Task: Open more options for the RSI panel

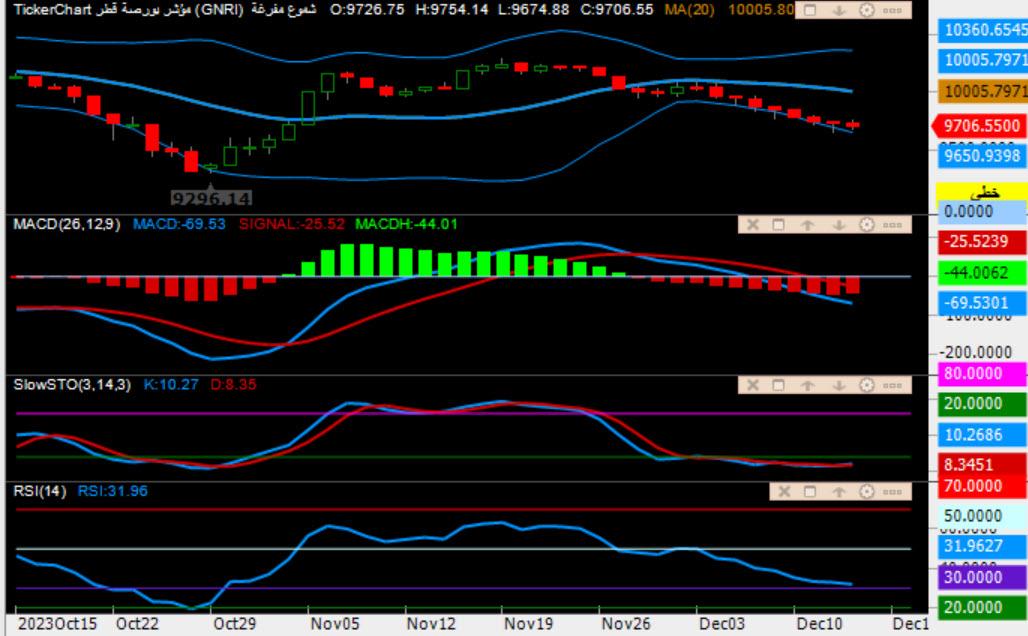Action: click(892, 492)
